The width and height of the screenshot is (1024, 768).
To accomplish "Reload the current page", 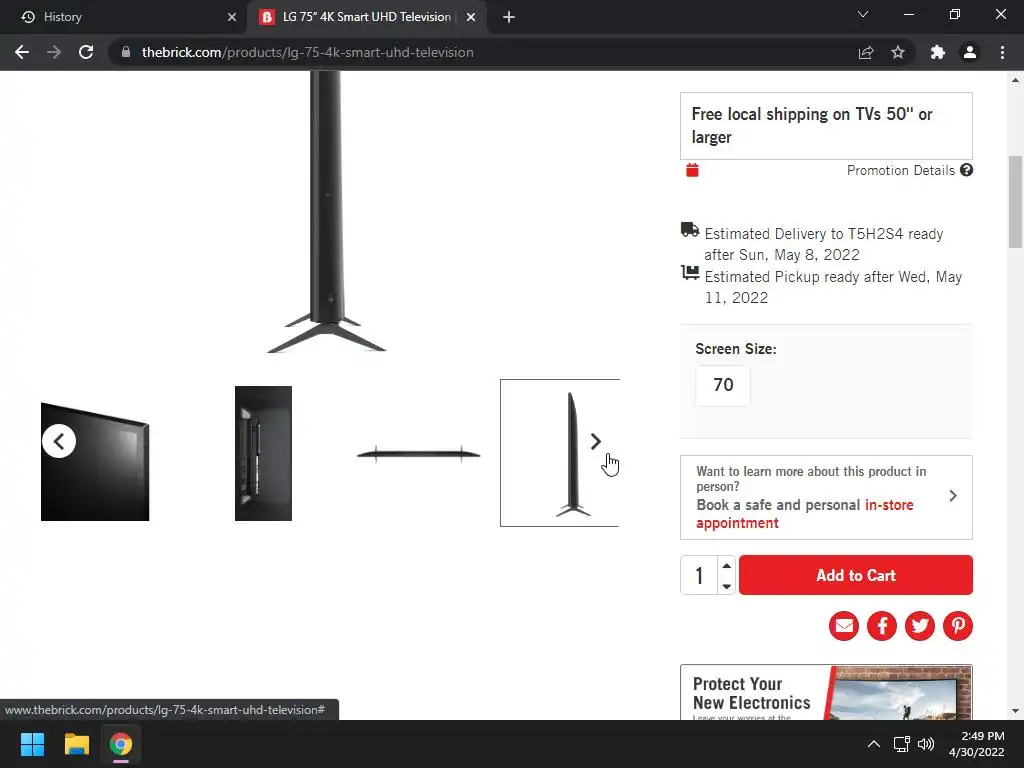I will pyautogui.click(x=86, y=52).
